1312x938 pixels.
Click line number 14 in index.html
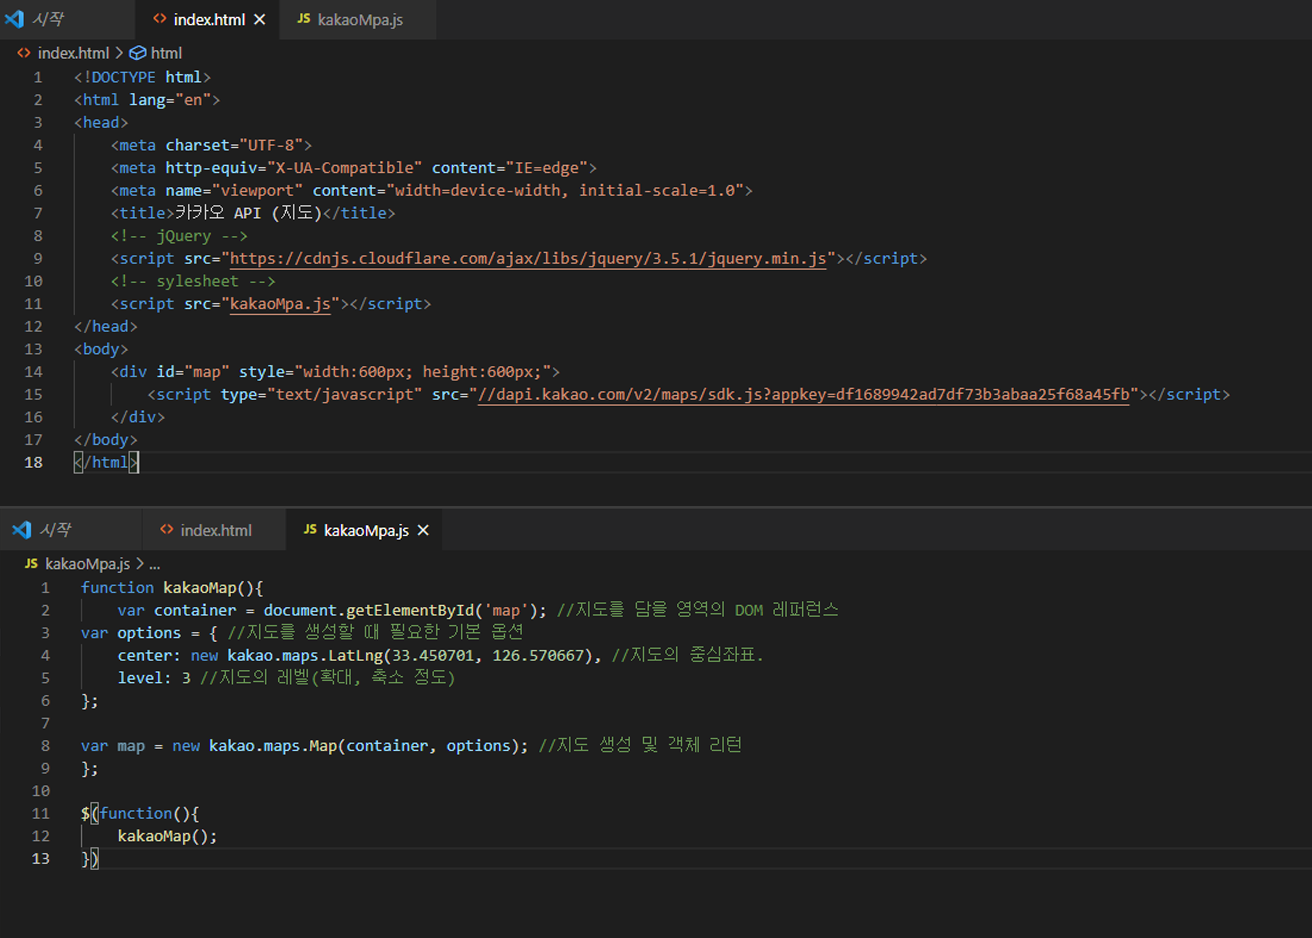pos(33,372)
